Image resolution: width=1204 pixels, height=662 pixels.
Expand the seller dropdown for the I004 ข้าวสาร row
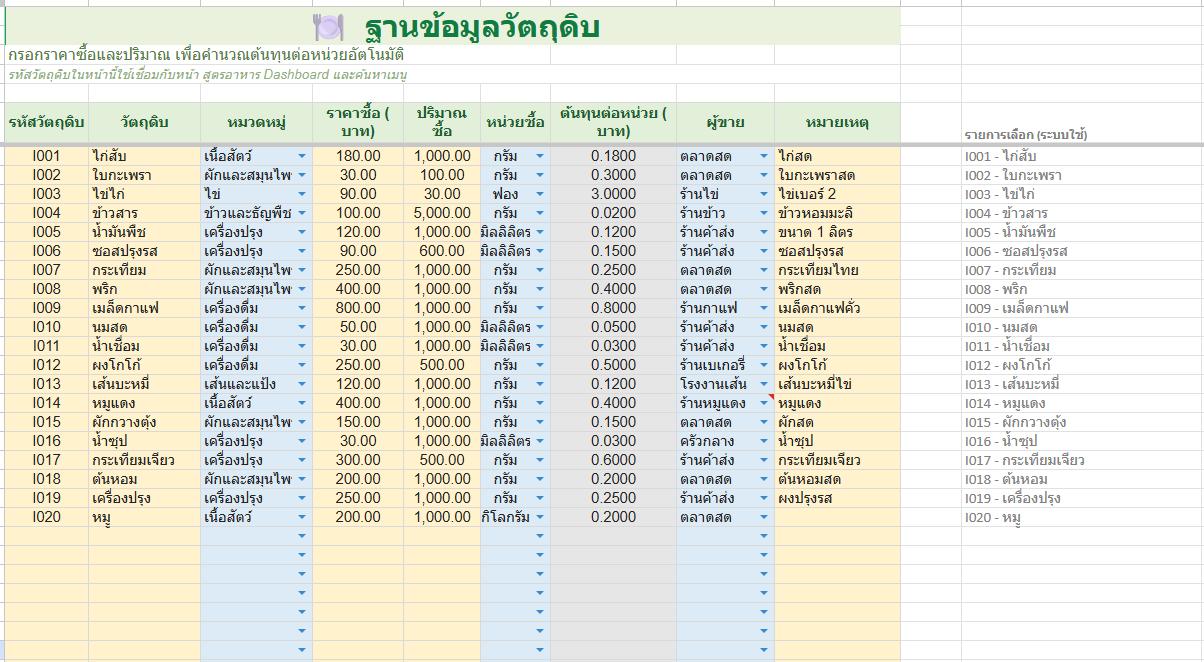pos(764,213)
